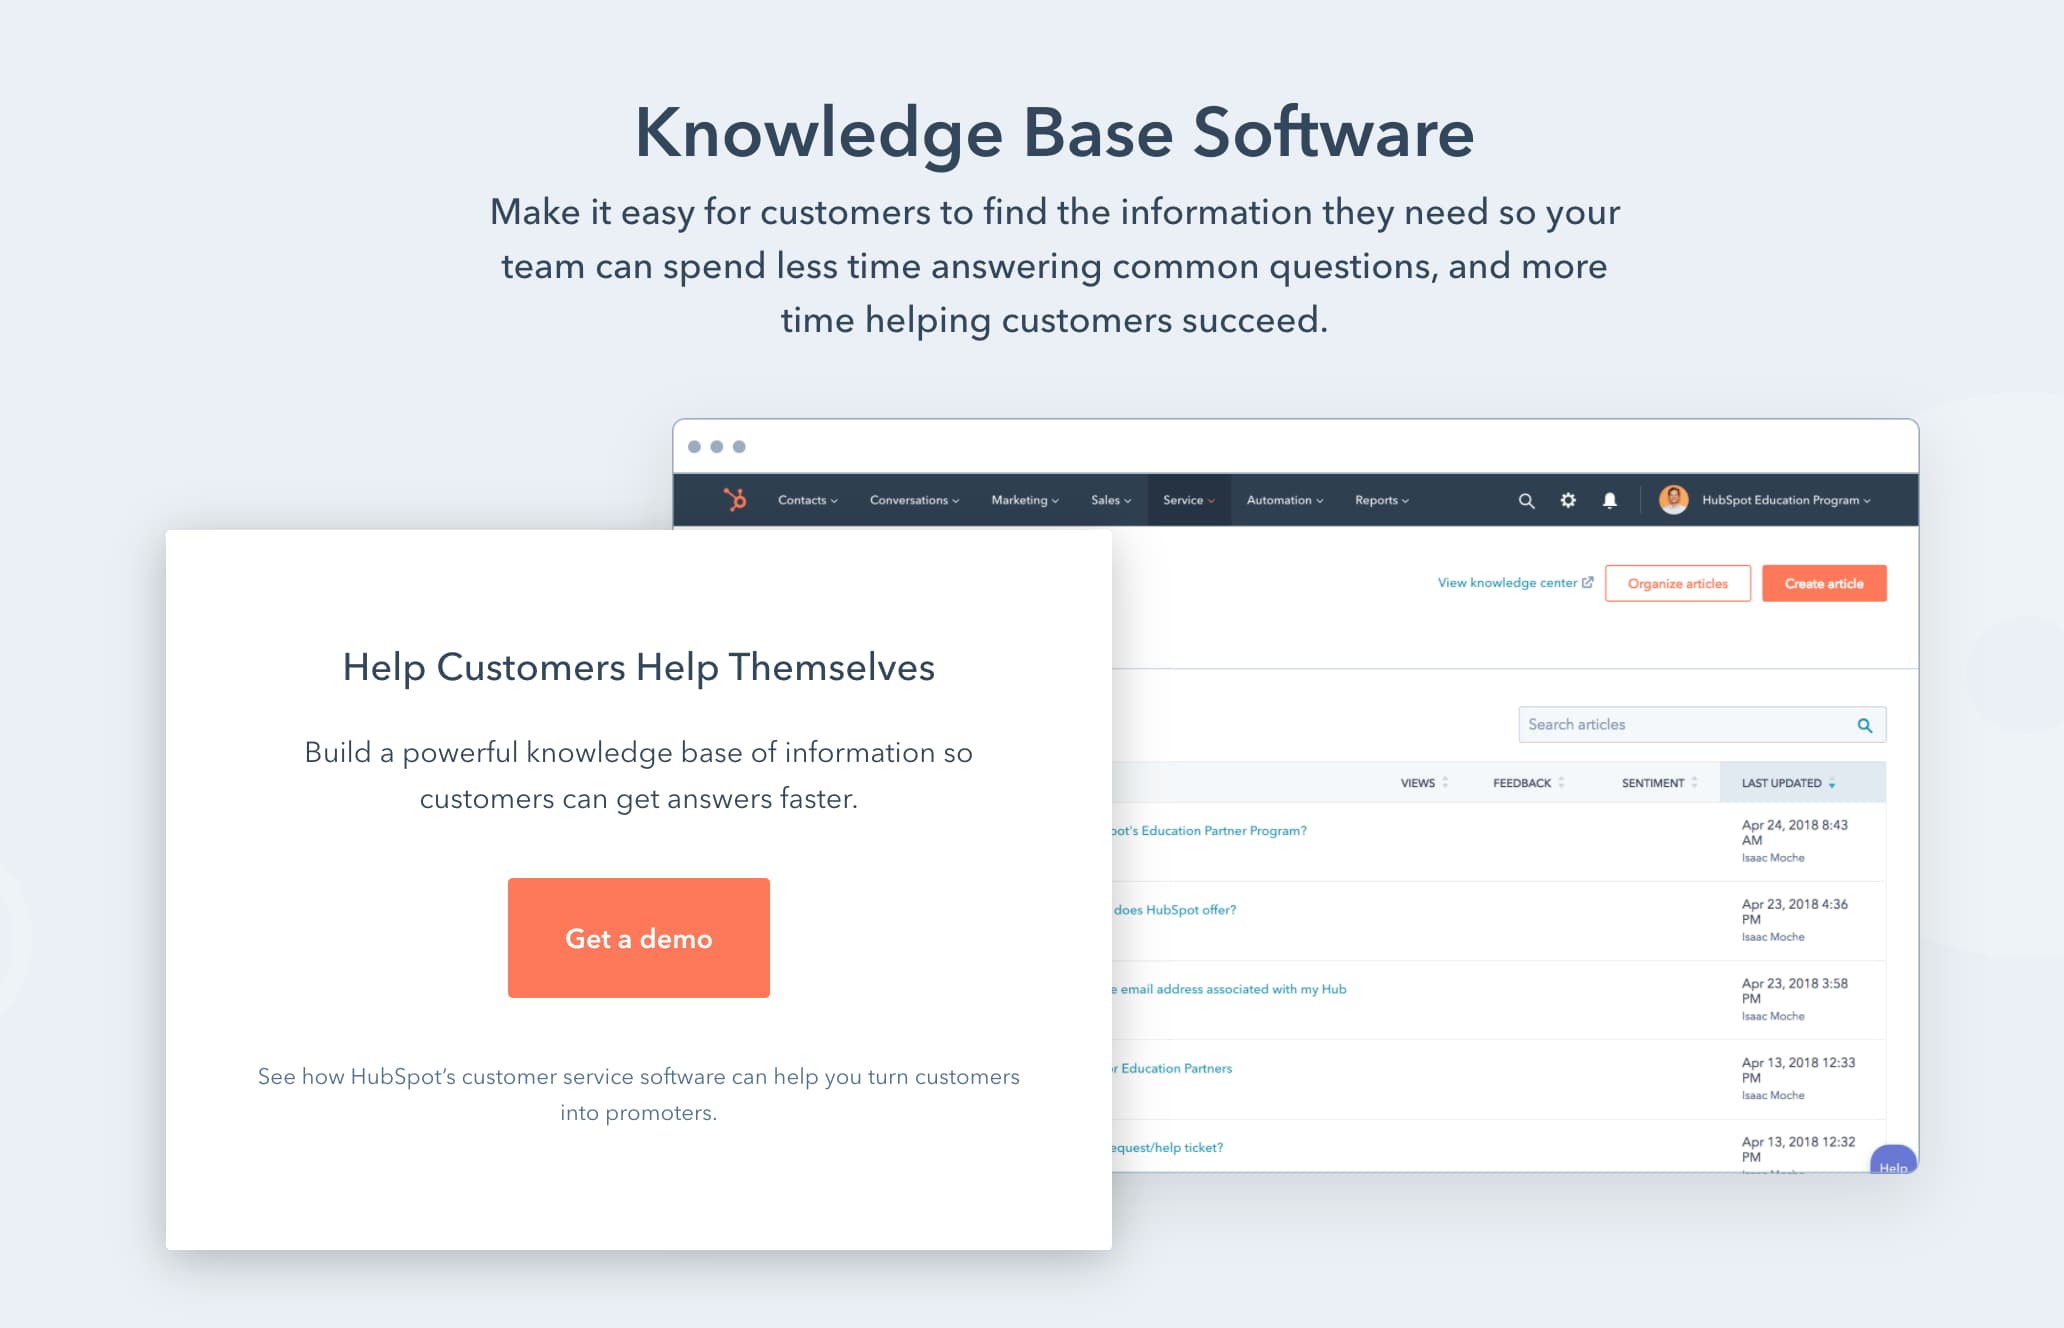Click the Get a demo button
The height and width of the screenshot is (1328, 2064).
(x=638, y=937)
